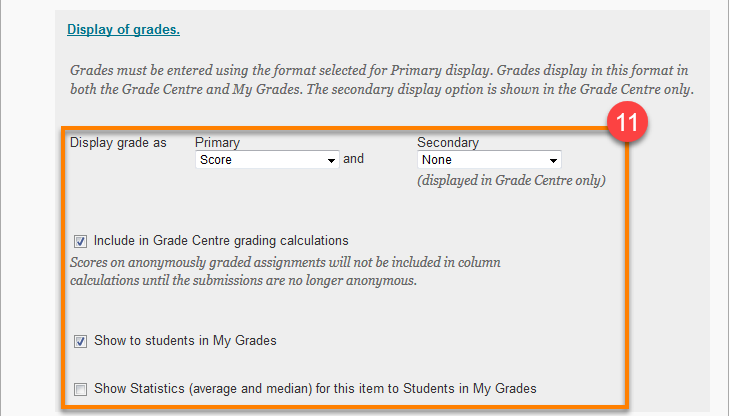The image size is (729, 416).
Task: Uncheck Show to students in My Grades
Action: click(80, 341)
